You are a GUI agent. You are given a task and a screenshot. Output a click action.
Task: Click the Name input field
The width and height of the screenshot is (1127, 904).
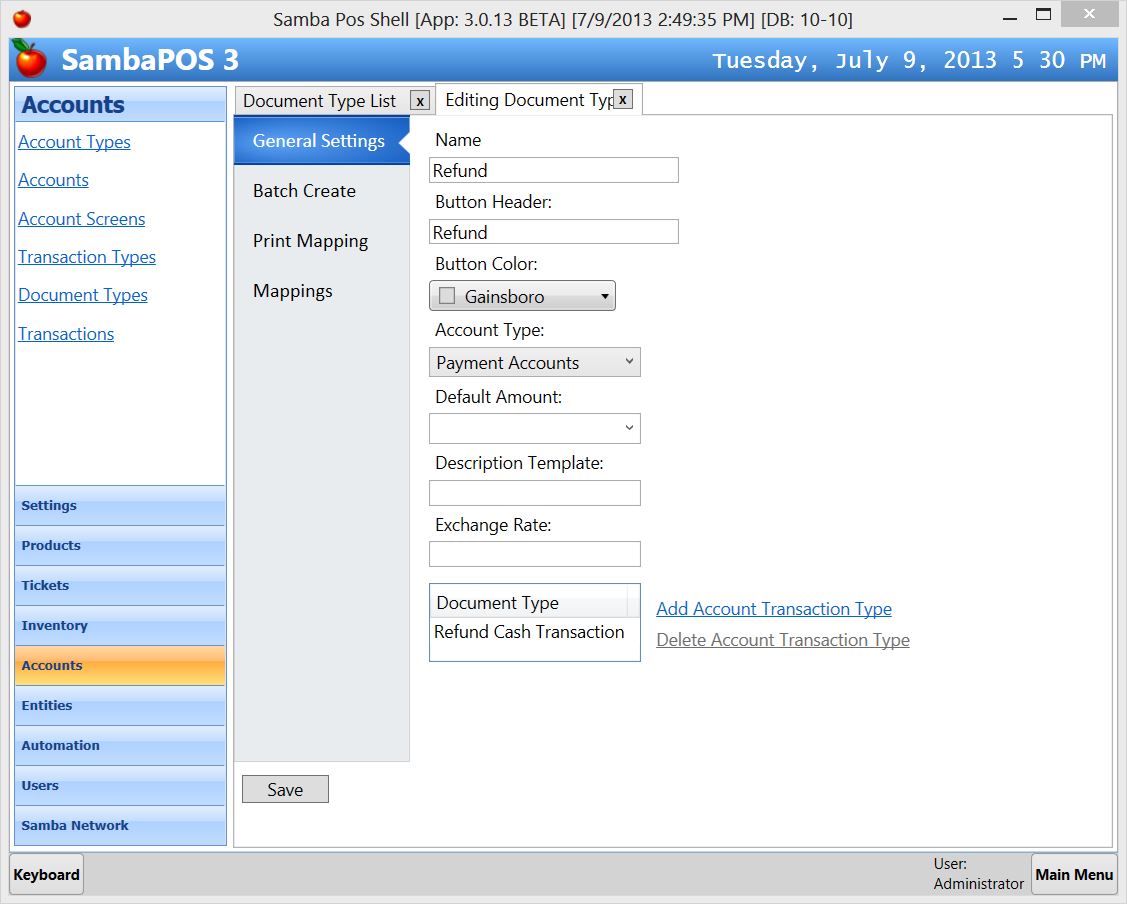[x=553, y=171]
